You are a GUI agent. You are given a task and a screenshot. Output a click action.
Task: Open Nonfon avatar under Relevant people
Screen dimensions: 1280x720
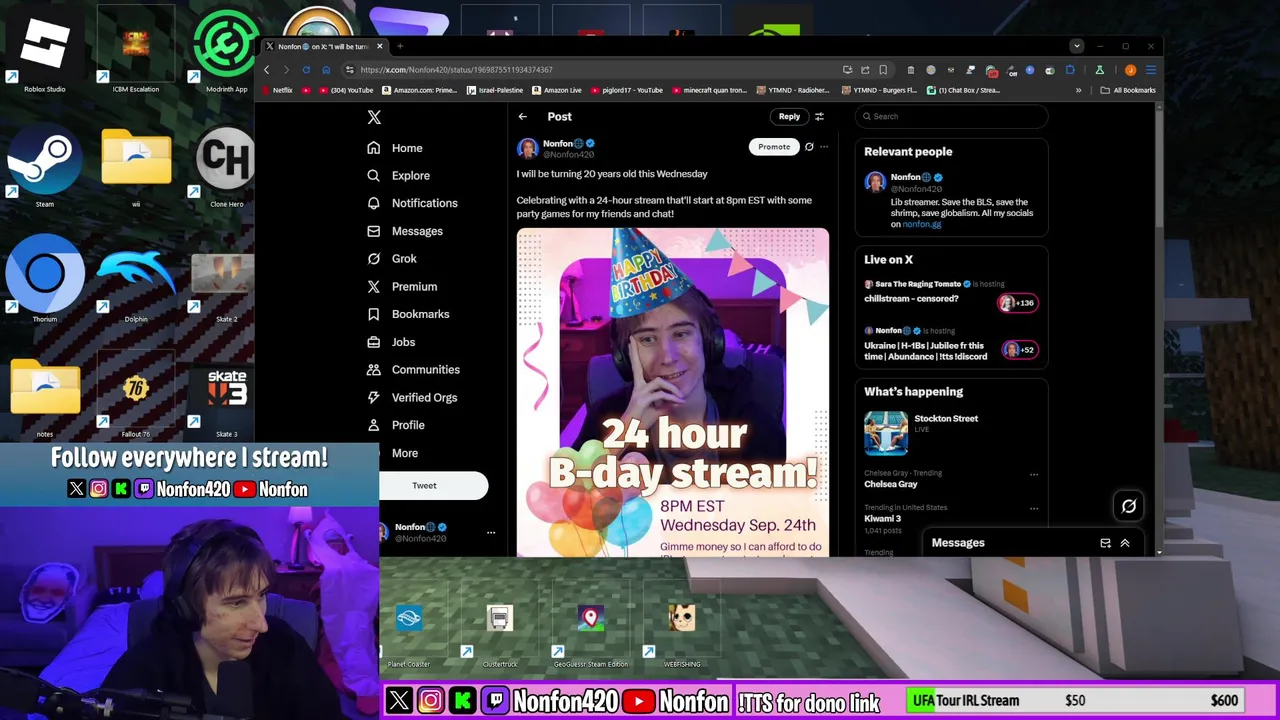875,182
